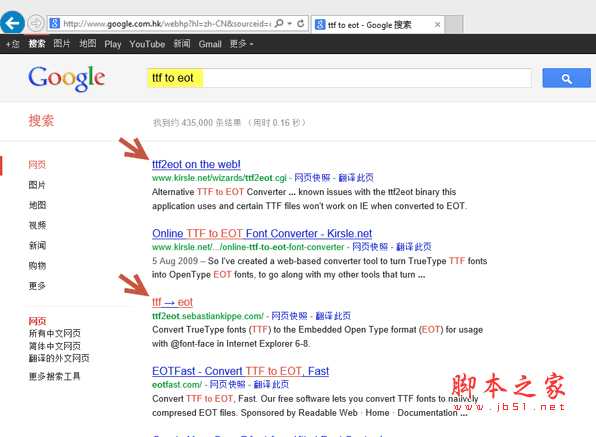Click '+您' in the black Google bar
Image resolution: width=596 pixels, height=437 pixels.
coord(12,44)
